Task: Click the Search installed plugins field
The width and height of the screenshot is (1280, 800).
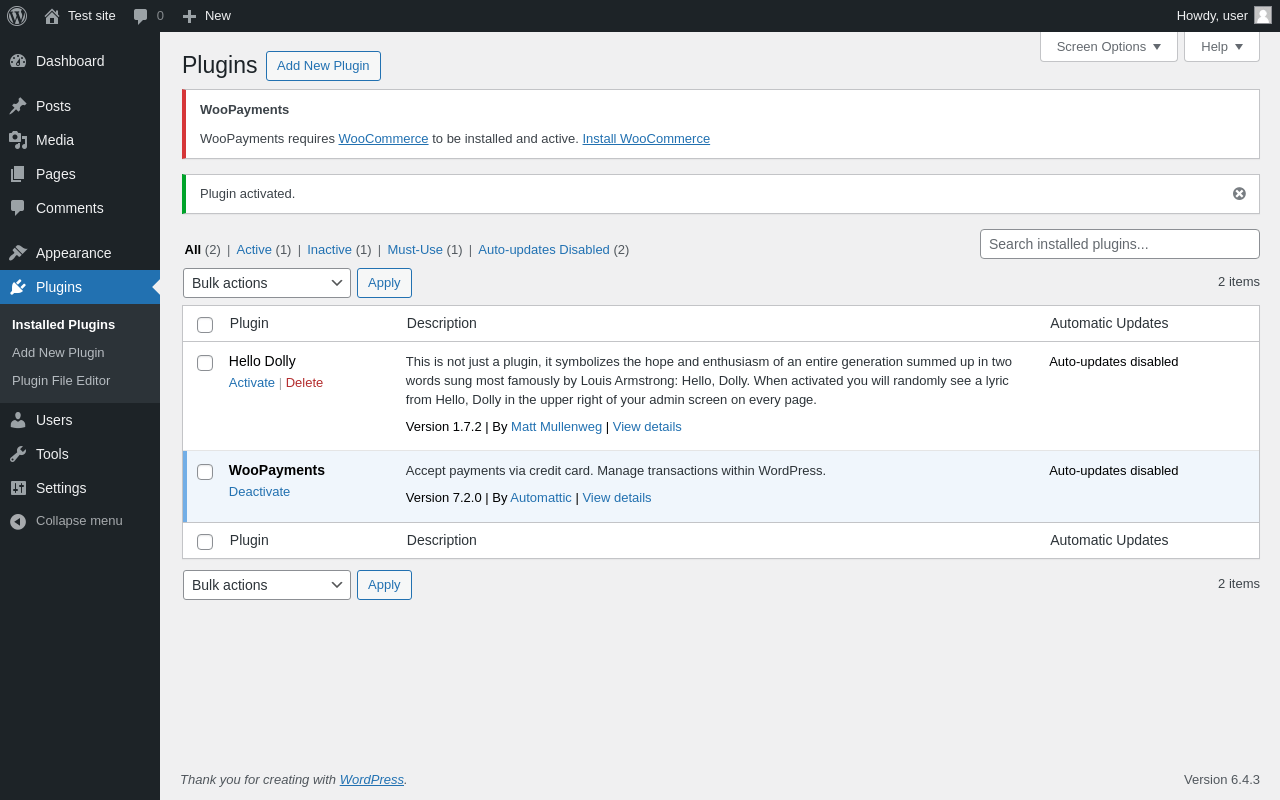Action: click(x=1119, y=244)
